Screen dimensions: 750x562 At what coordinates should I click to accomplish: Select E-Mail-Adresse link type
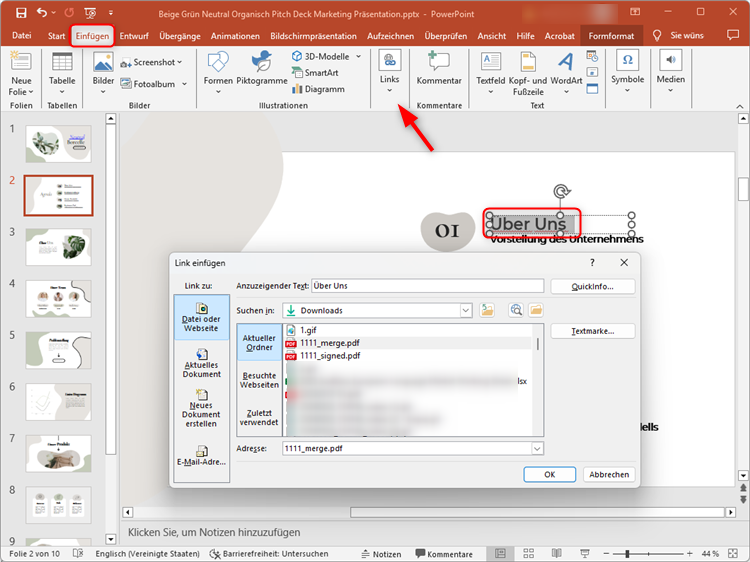point(201,456)
